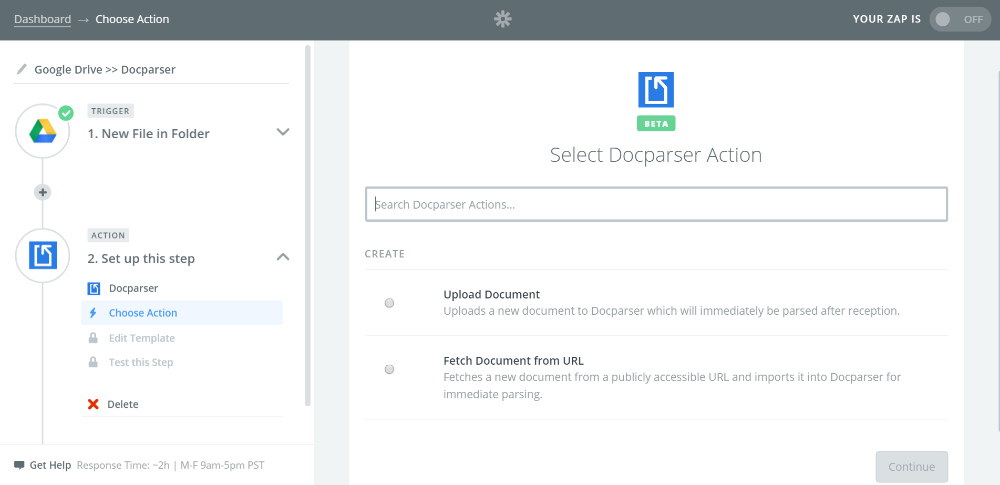The height and width of the screenshot is (485, 1000).
Task: Click the TRIGGER label tag
Action: click(110, 110)
